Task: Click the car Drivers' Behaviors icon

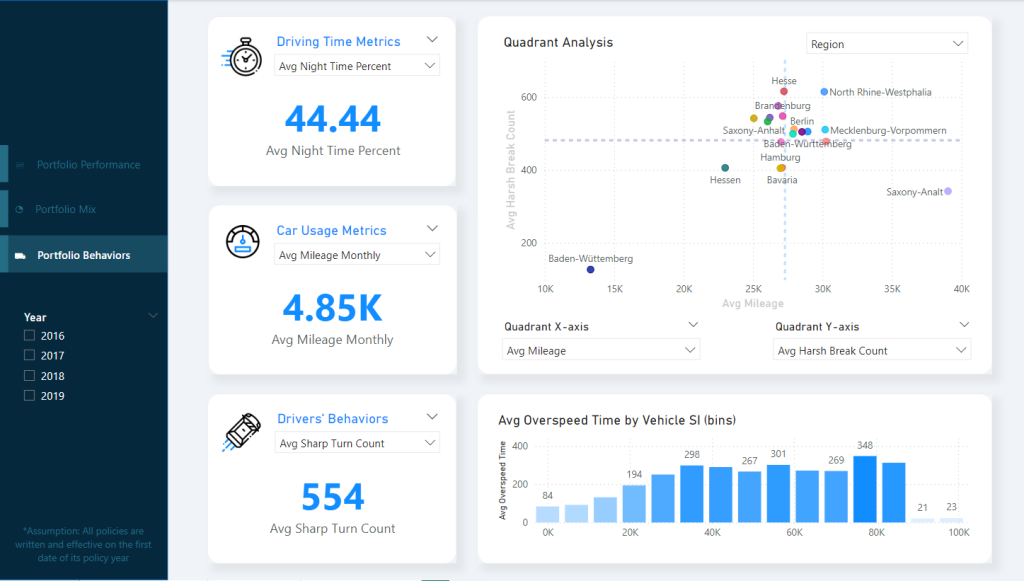Action: [x=242, y=431]
